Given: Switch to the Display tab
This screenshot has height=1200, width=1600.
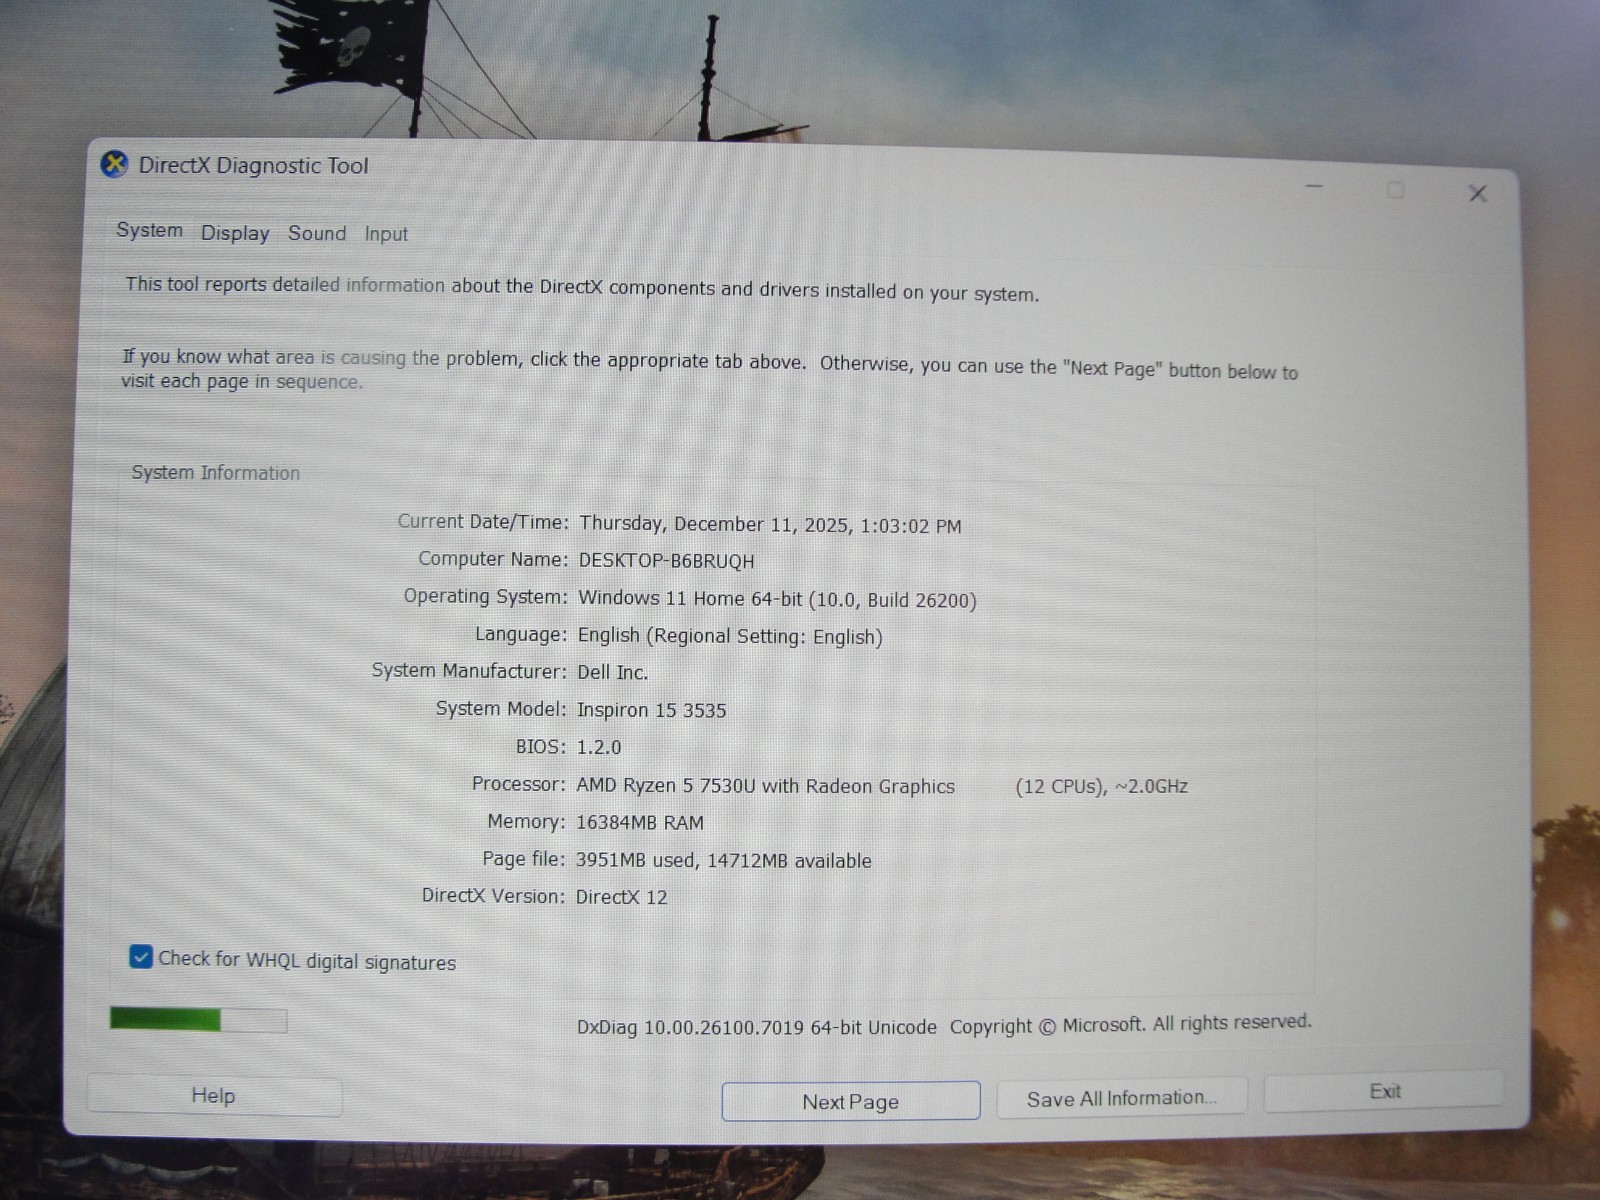Looking at the screenshot, I should (235, 233).
